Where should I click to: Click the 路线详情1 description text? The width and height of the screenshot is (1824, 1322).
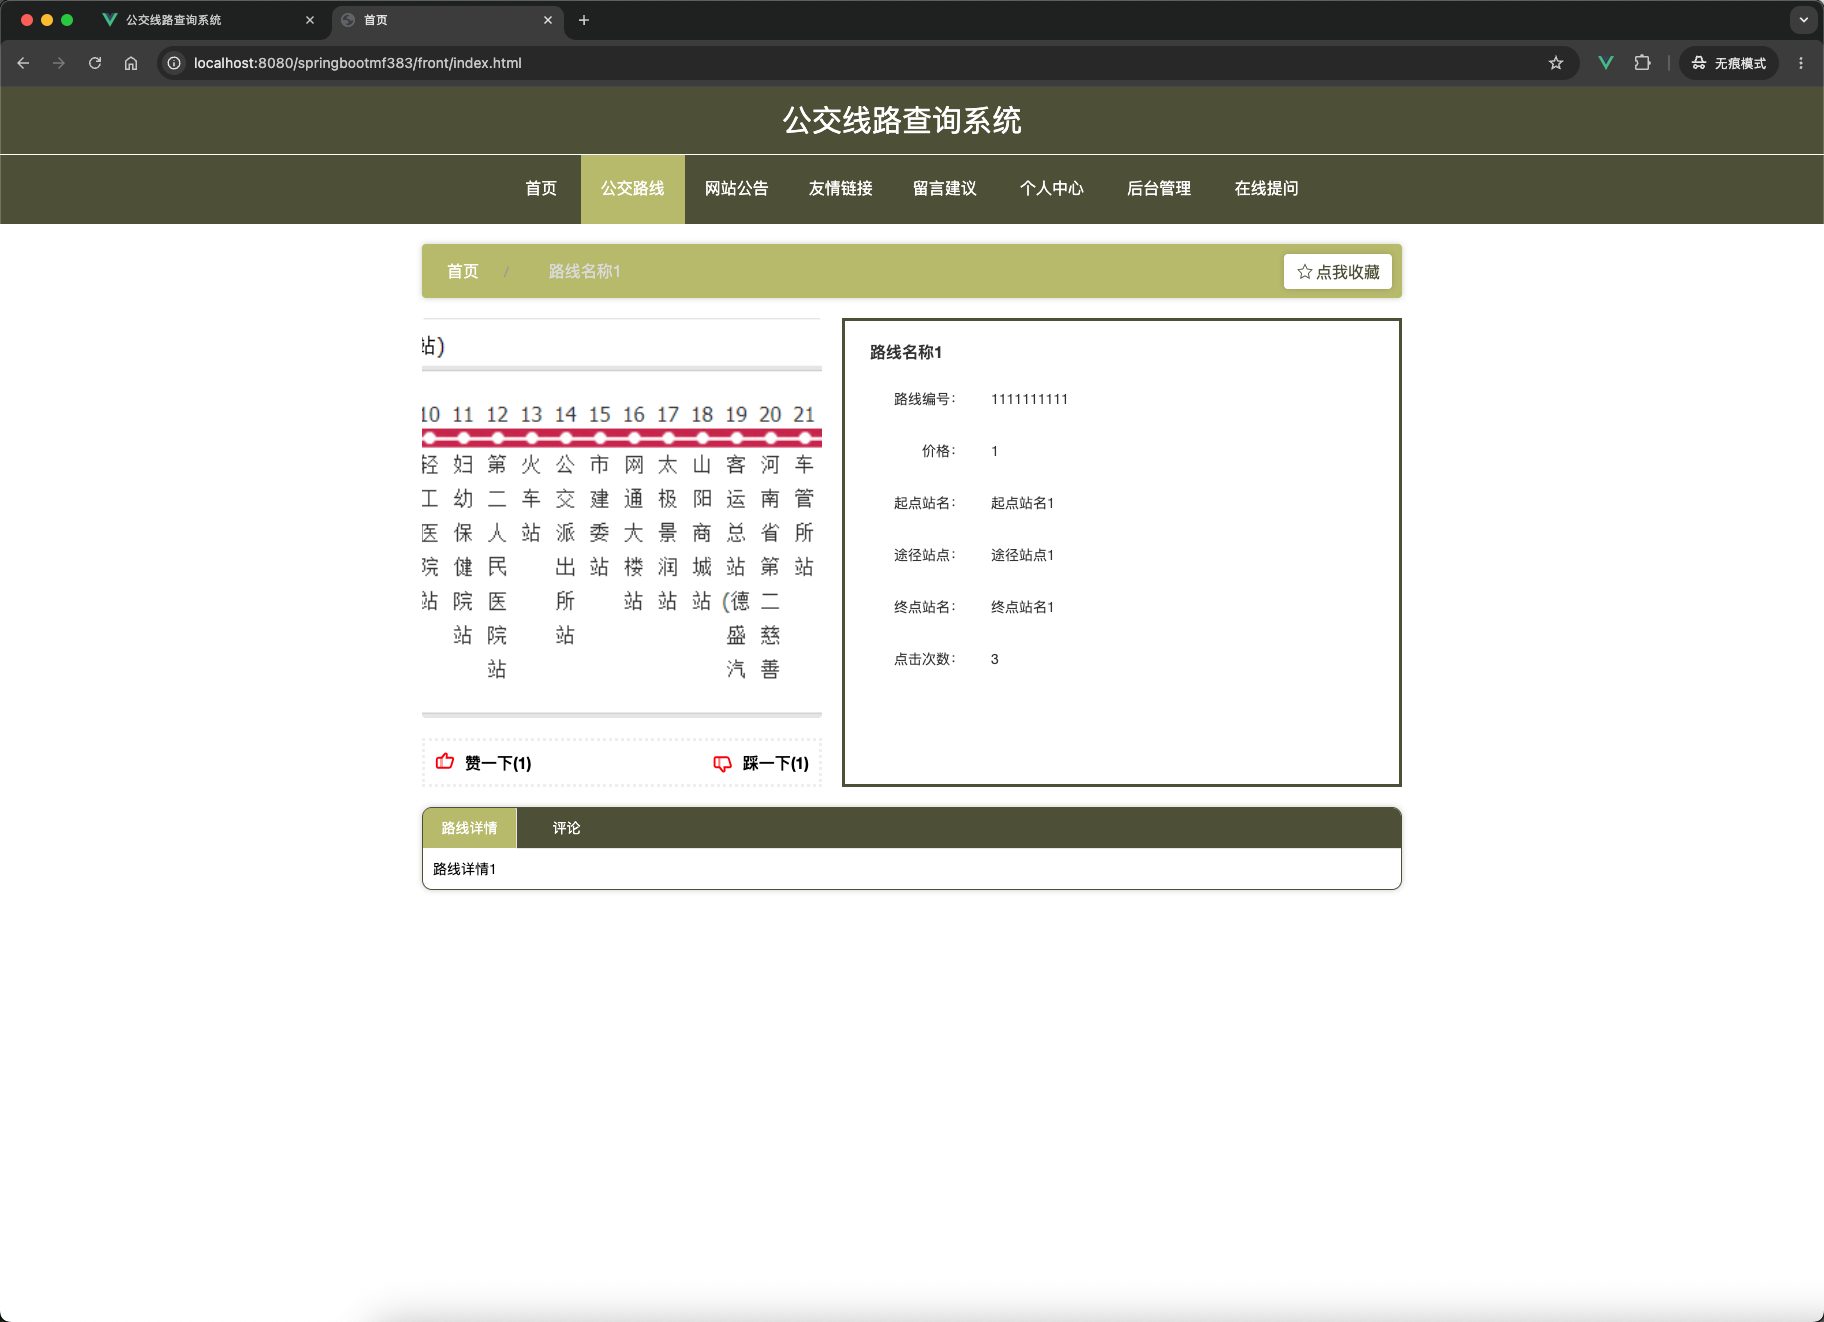465,869
